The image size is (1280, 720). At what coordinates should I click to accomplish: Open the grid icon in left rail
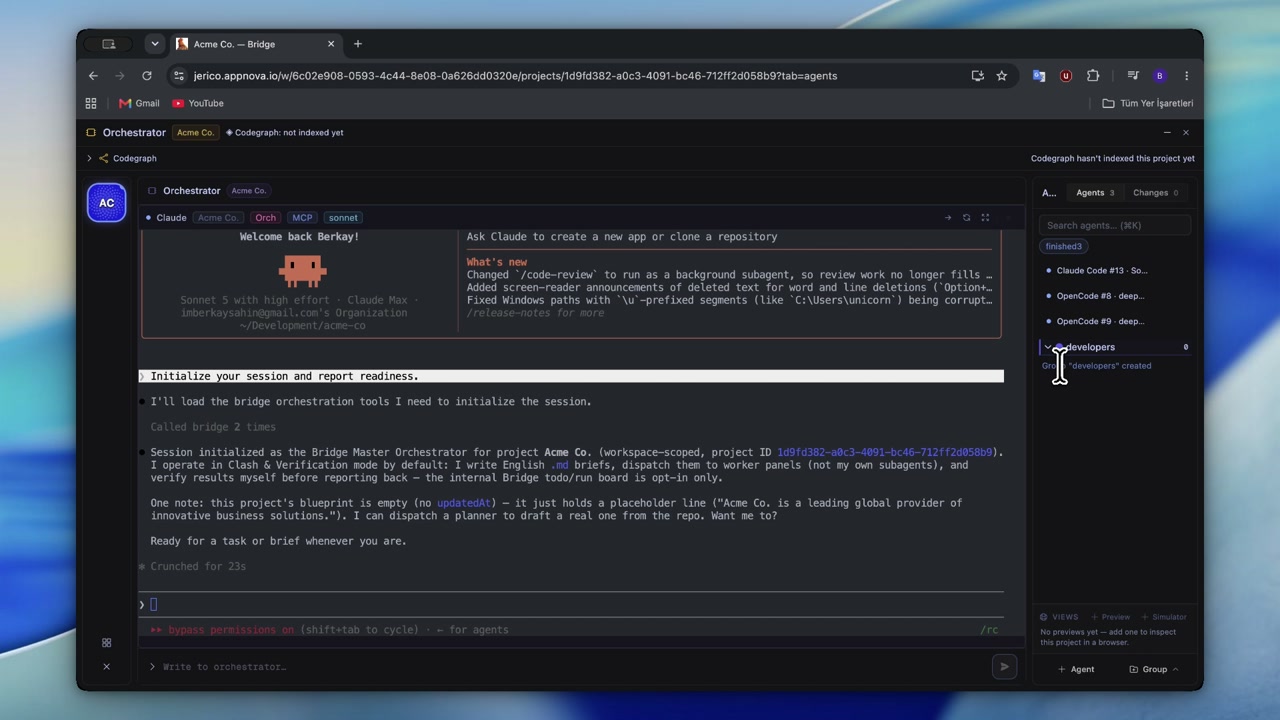click(x=106, y=642)
